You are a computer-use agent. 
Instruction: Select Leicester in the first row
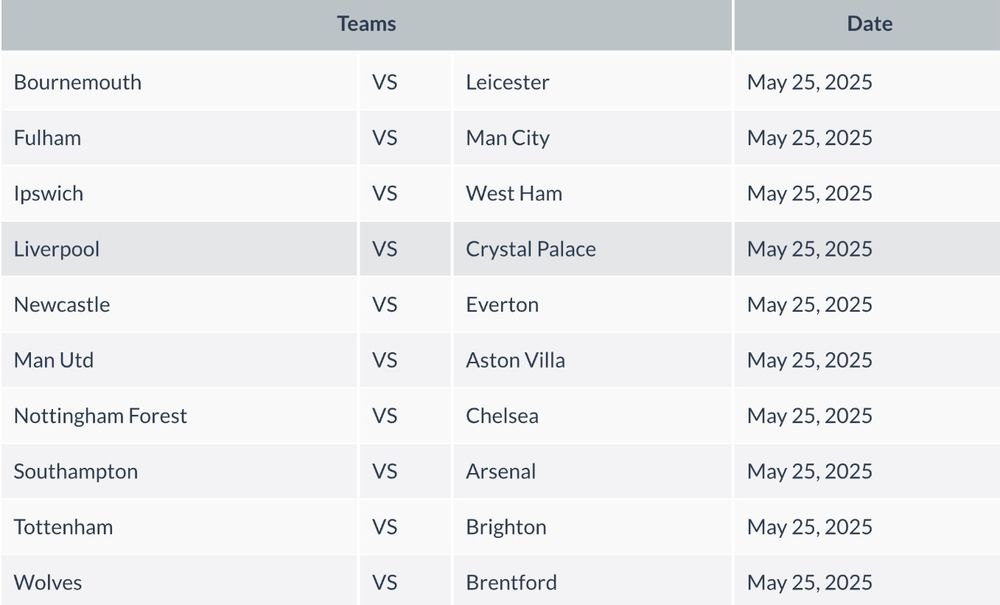click(507, 82)
